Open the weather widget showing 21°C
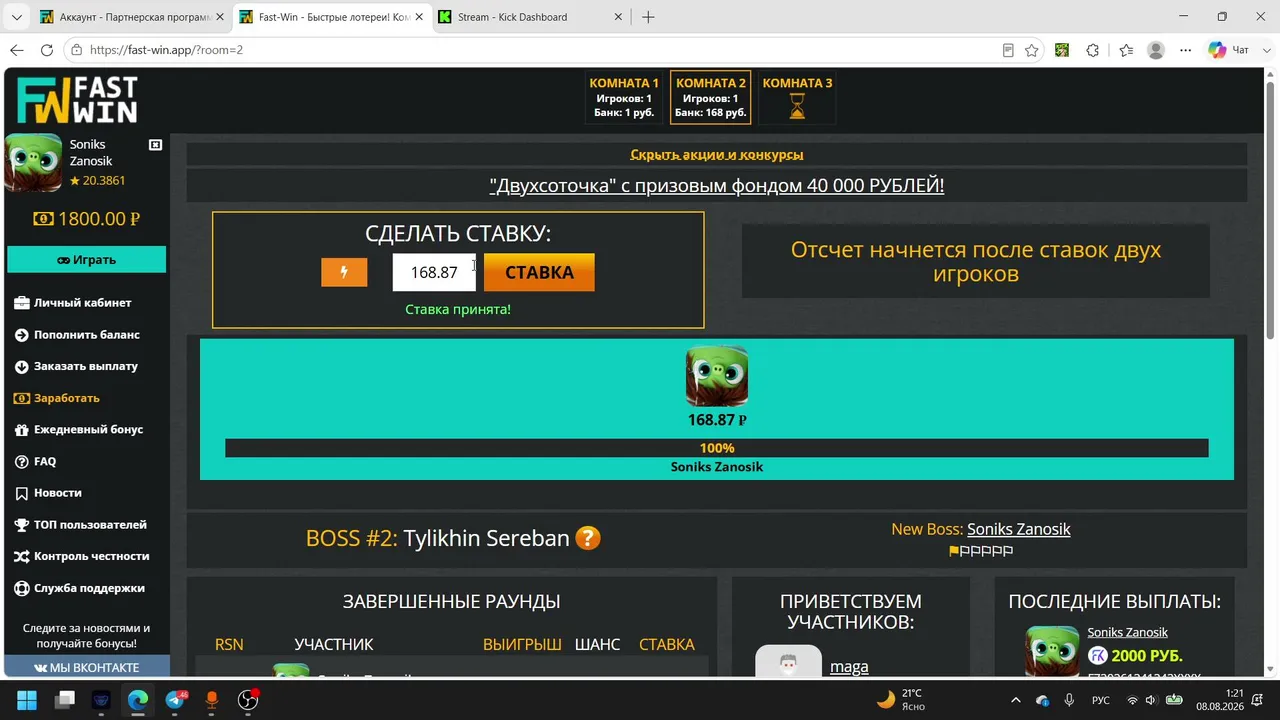Image resolution: width=1280 pixels, height=720 pixels. tap(902, 700)
